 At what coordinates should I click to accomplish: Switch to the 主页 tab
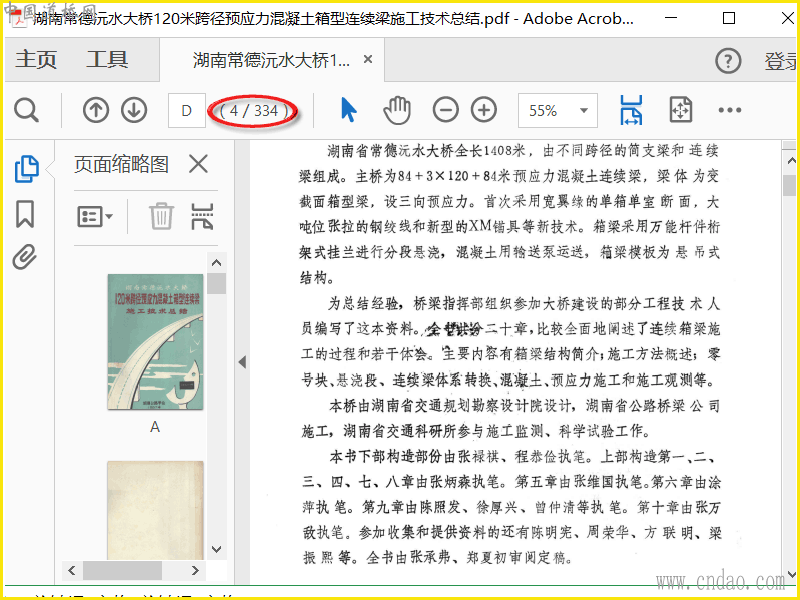tap(36, 60)
